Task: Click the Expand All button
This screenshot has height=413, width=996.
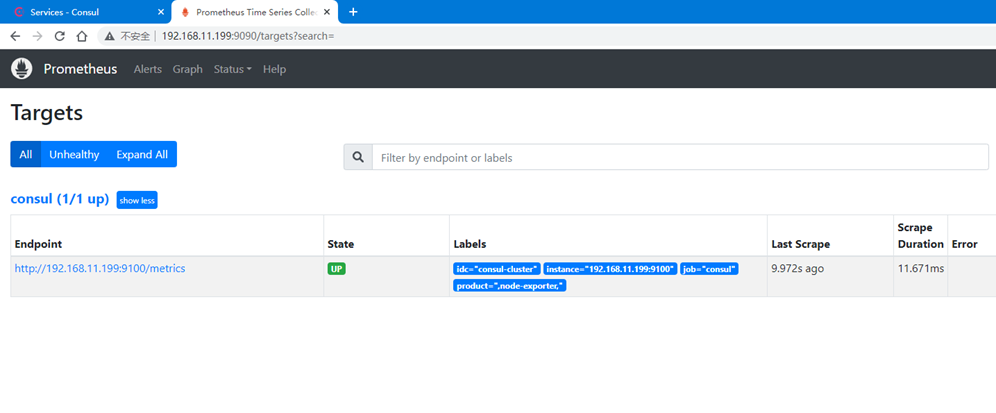Action: click(142, 154)
